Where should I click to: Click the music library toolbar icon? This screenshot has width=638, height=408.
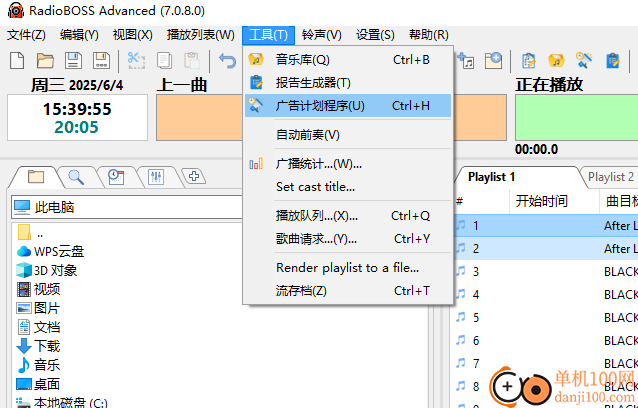click(x=556, y=61)
